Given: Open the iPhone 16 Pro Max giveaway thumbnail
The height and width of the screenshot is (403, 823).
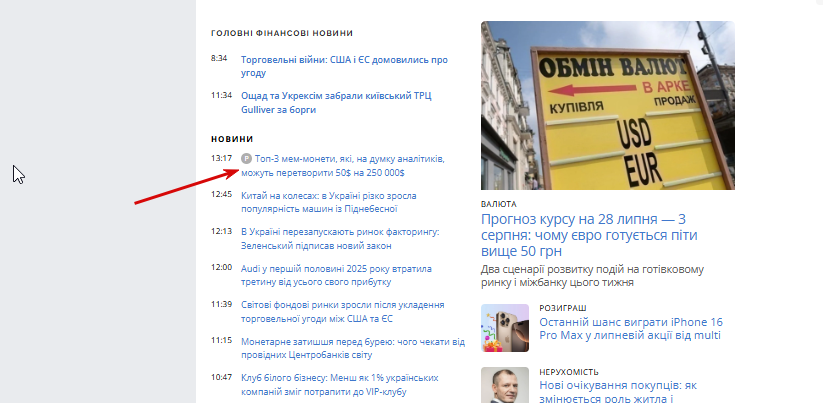Looking at the screenshot, I should pyautogui.click(x=505, y=328).
